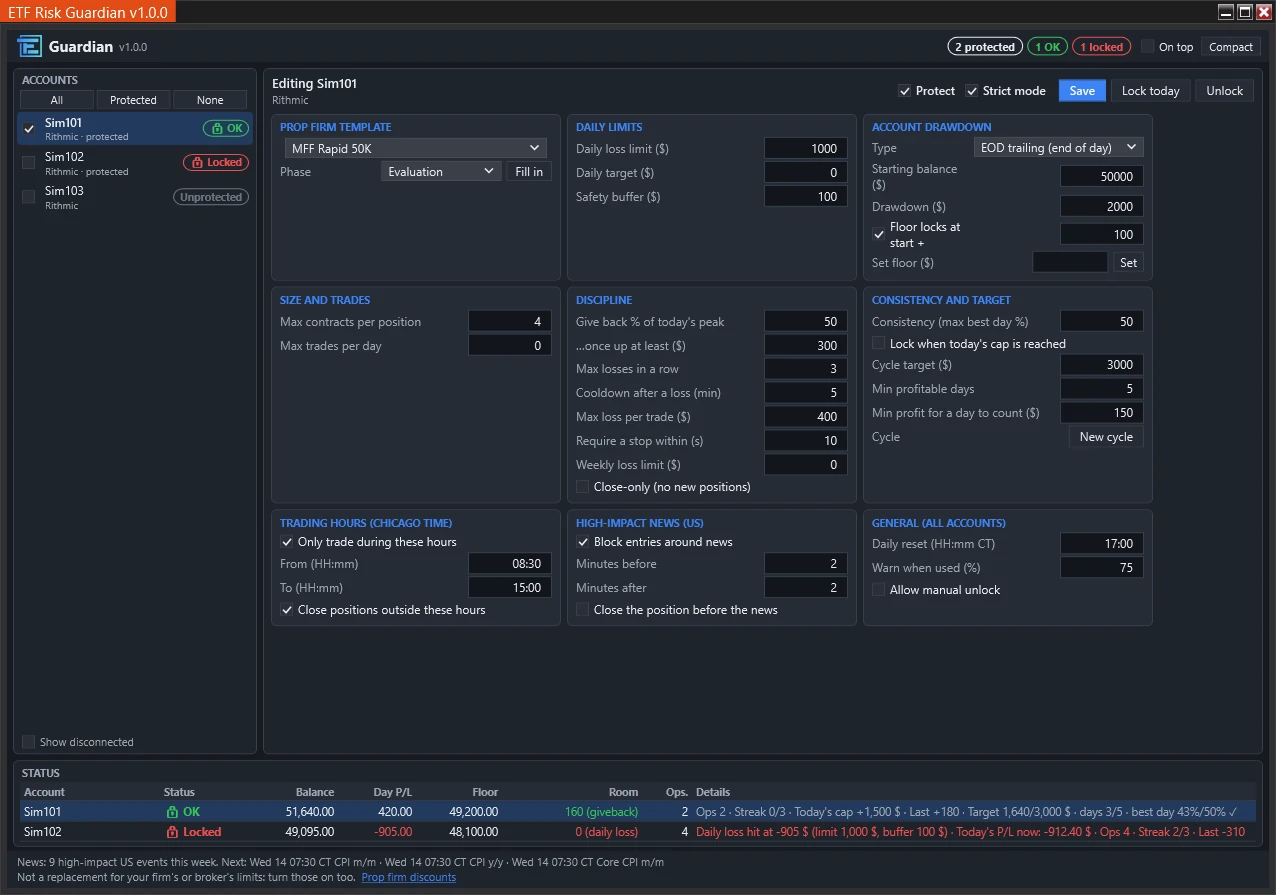Click the Daily target input field
Screen dimensions: 1276x895
806,173
